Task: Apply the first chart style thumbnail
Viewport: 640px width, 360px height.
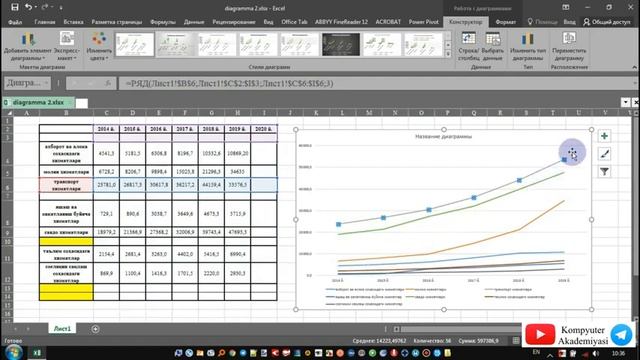Action: click(x=135, y=44)
